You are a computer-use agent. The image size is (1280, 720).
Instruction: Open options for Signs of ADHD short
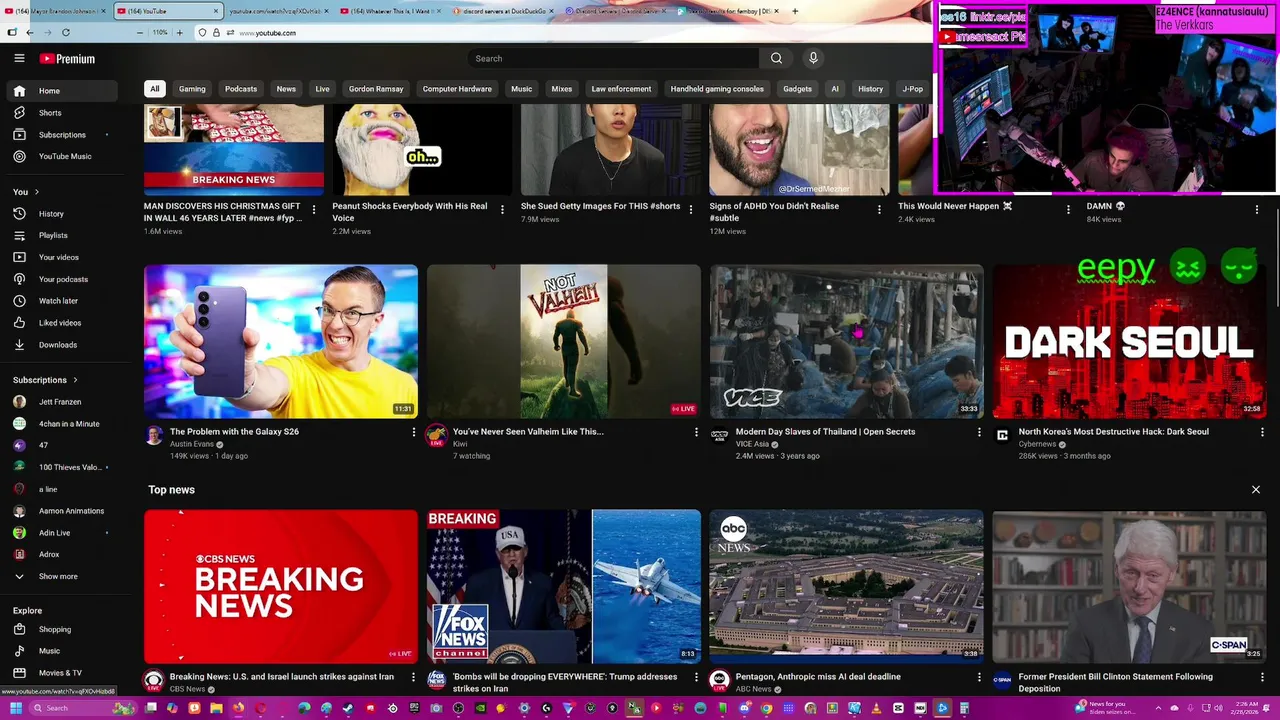click(880, 210)
